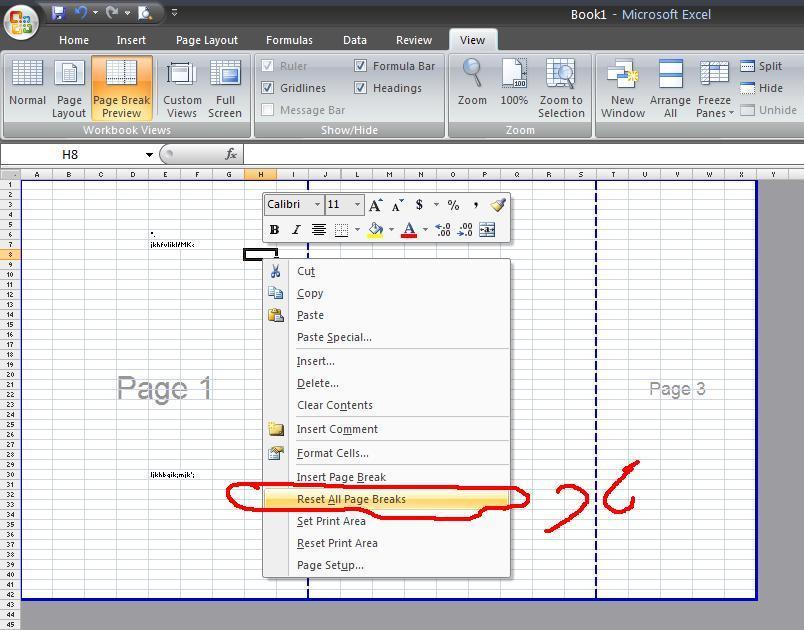804x630 pixels.
Task: Toggle the Gridlines checkbox
Action: 268,88
